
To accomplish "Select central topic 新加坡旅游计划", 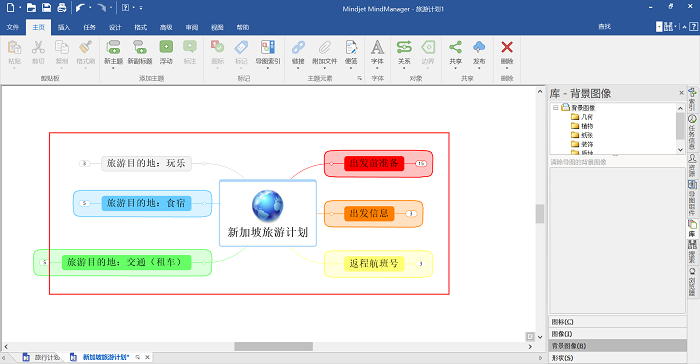I will (268, 213).
